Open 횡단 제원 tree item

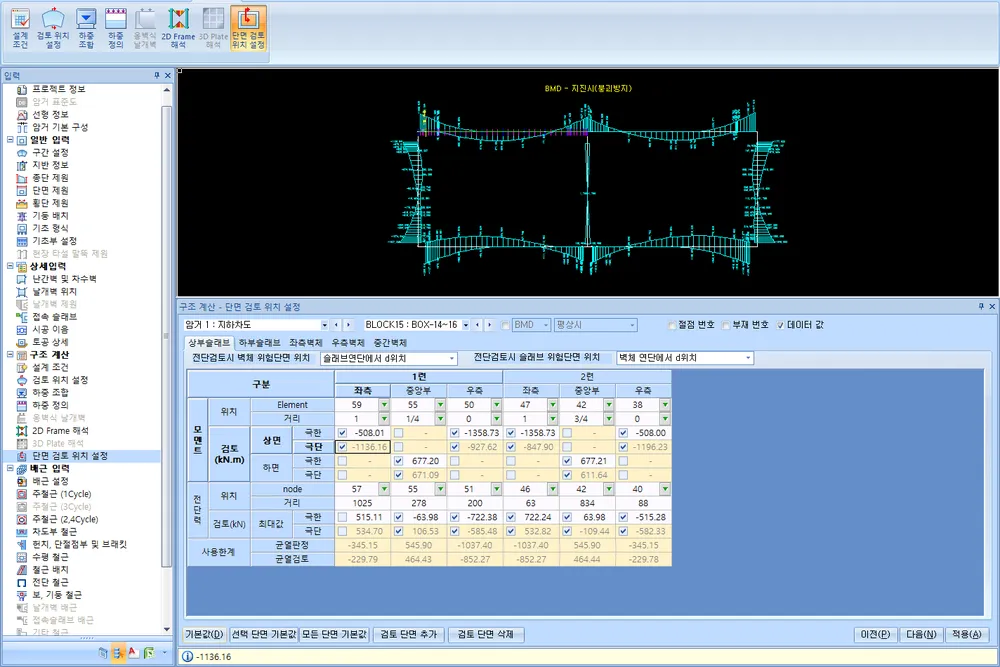pyautogui.click(x=50, y=203)
